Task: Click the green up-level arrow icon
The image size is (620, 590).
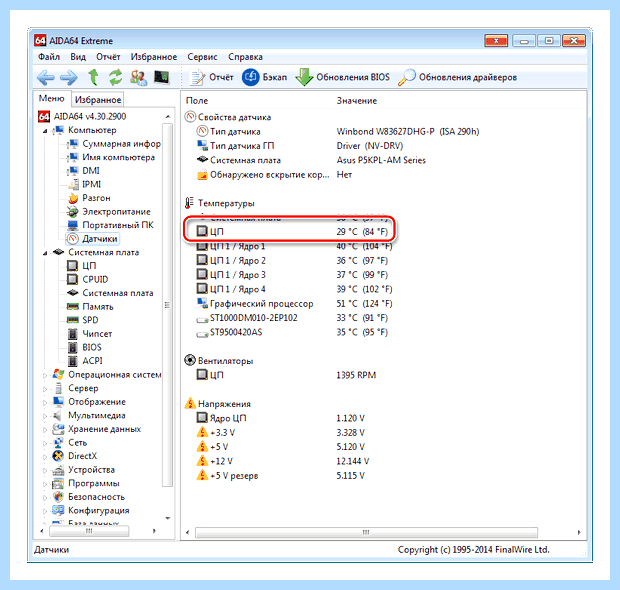Action: tap(93, 77)
